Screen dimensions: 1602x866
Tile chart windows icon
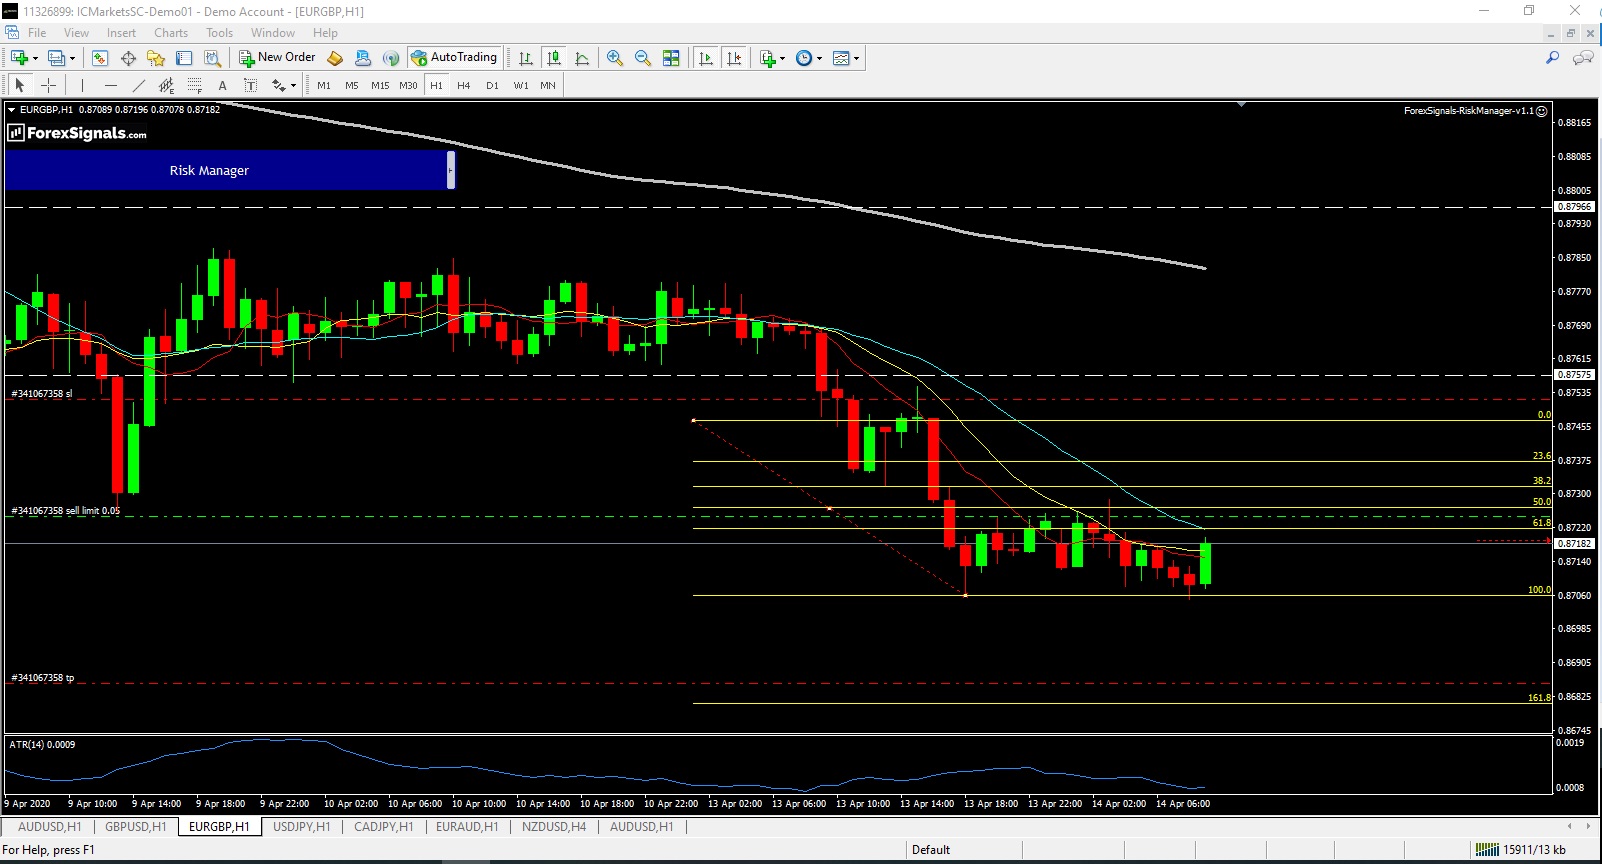[x=671, y=58]
